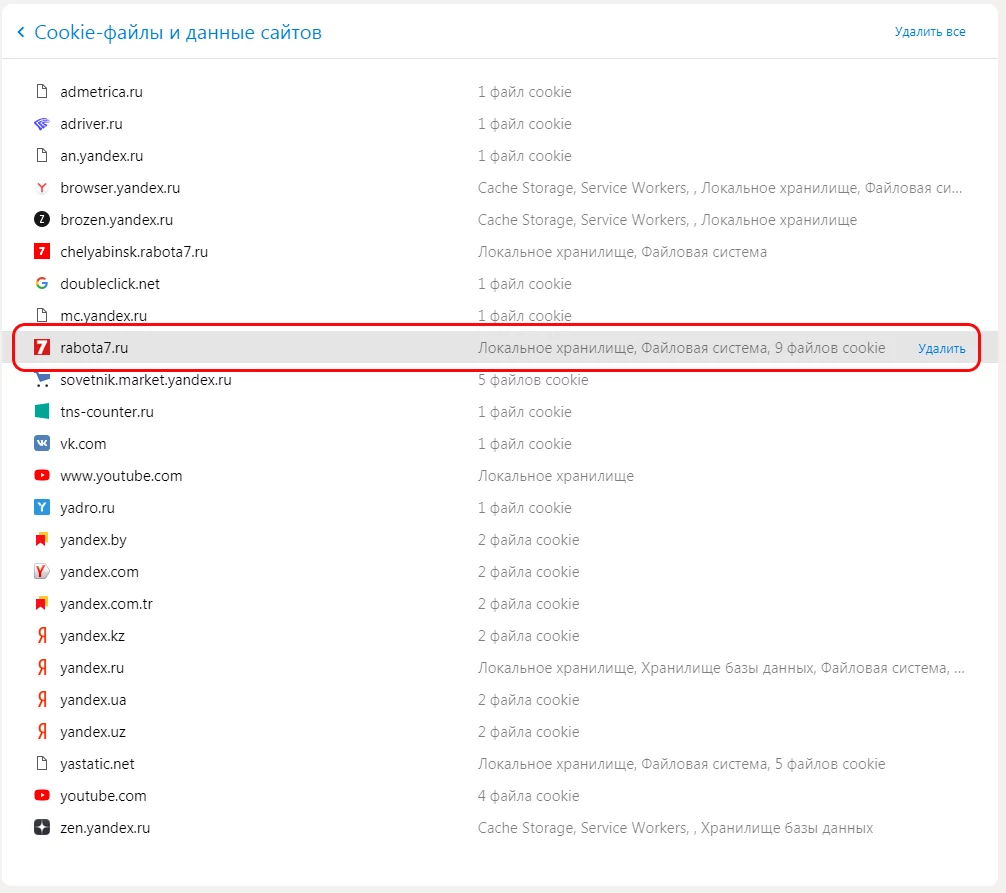
Task: Click the sovetnik.market.yandex.ru cart icon
Action: click(x=41, y=380)
